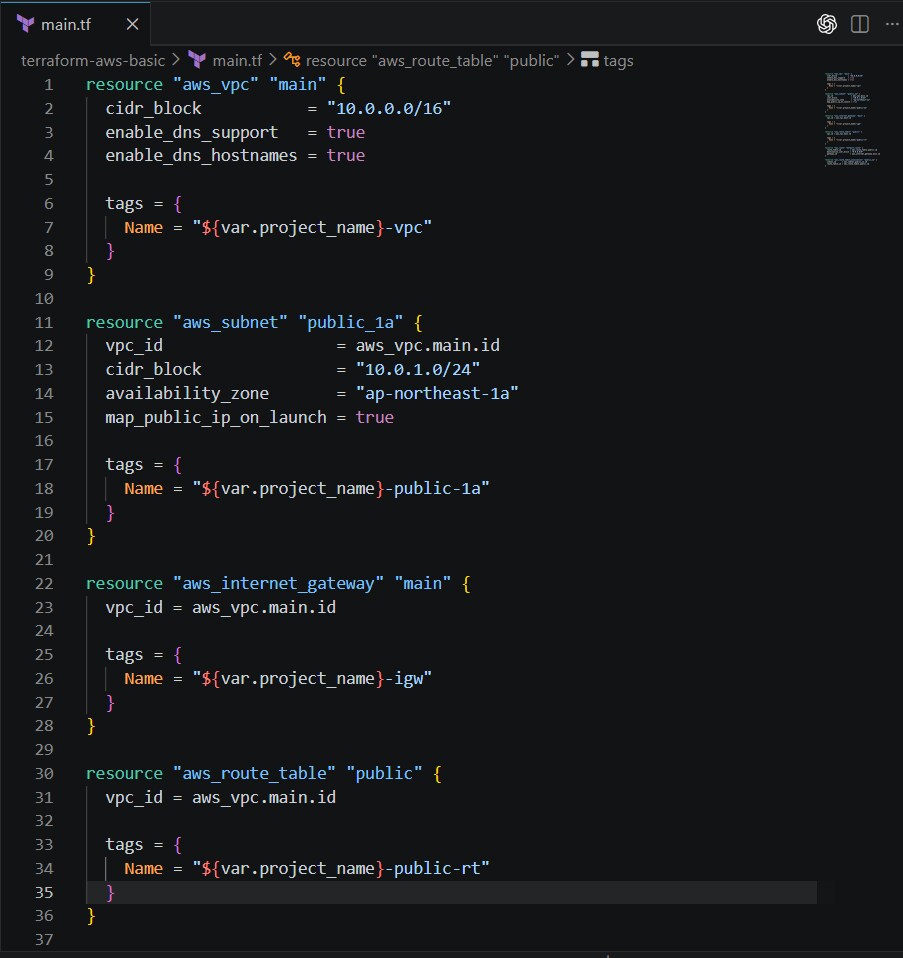Click the "${var.project_name}-public-1a" name value
Viewport: 903px width, 958px height.
click(x=341, y=489)
